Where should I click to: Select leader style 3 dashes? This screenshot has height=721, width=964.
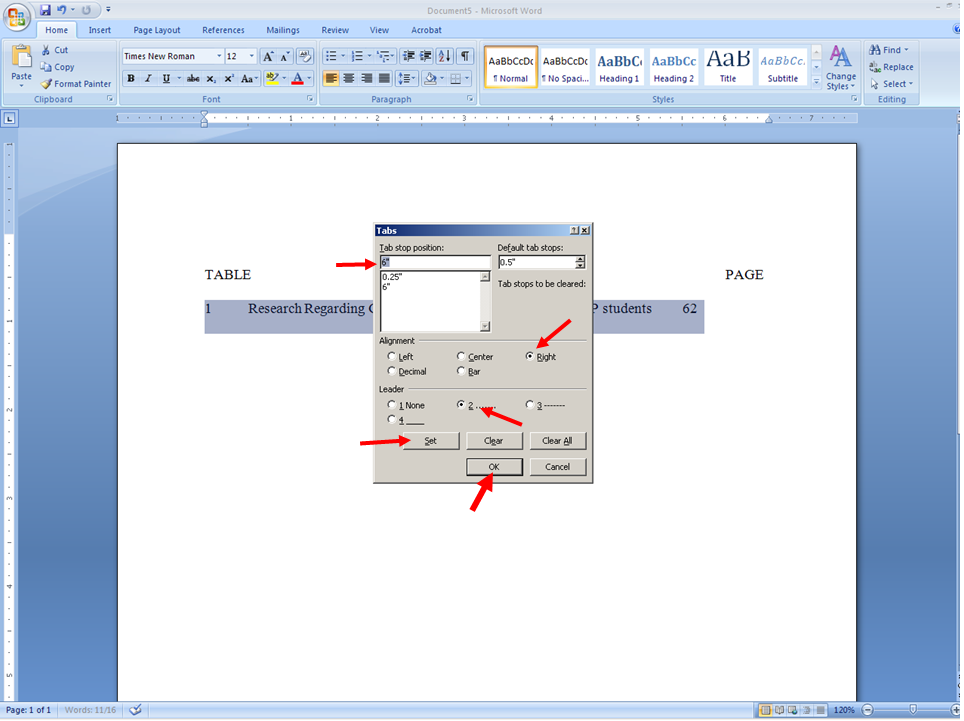coord(530,405)
